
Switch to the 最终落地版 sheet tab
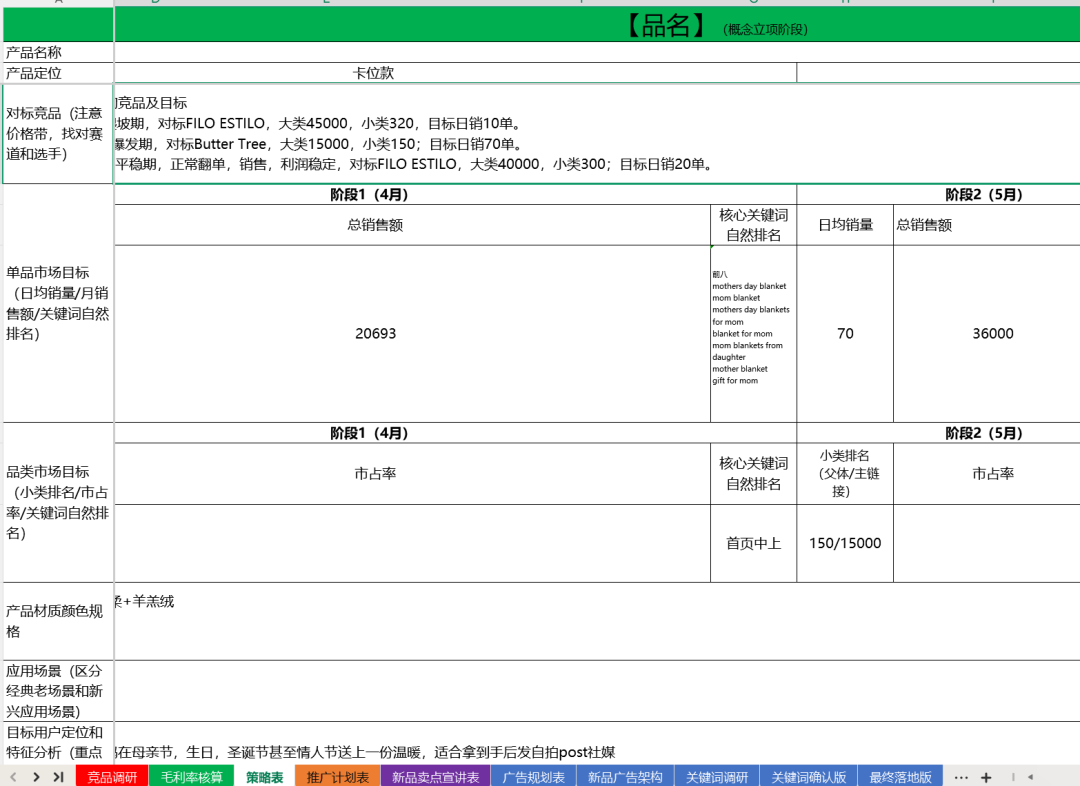pos(900,777)
